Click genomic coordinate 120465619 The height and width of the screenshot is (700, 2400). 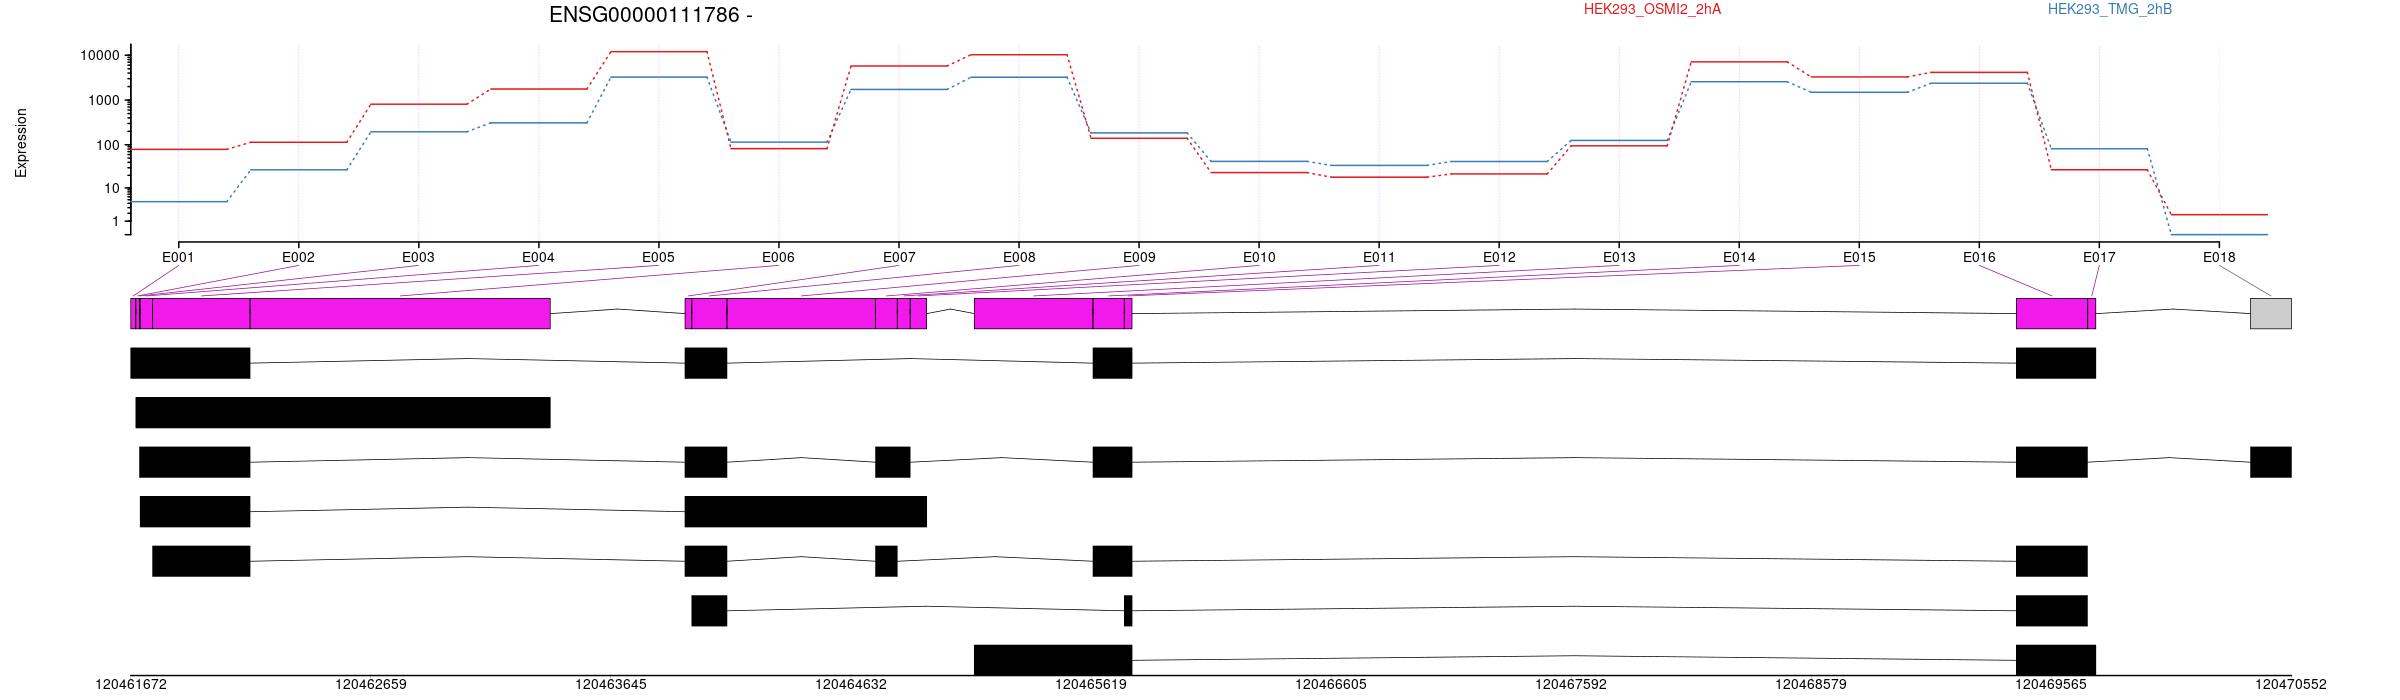[1091, 685]
